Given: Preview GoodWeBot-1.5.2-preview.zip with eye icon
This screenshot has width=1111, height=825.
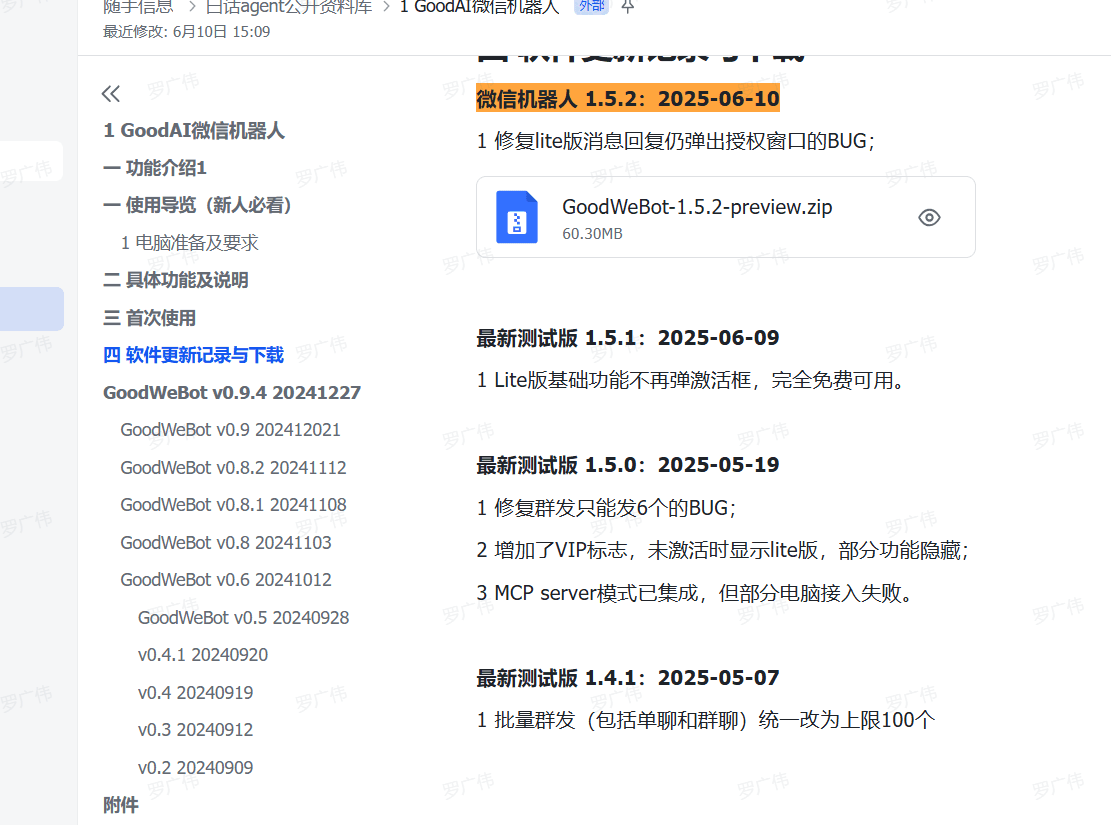Looking at the screenshot, I should click(929, 218).
